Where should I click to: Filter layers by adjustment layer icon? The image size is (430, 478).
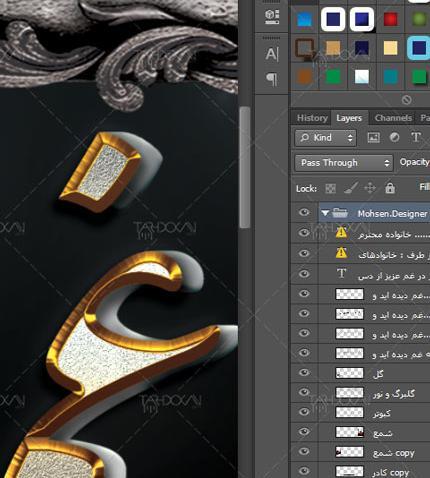(395, 137)
